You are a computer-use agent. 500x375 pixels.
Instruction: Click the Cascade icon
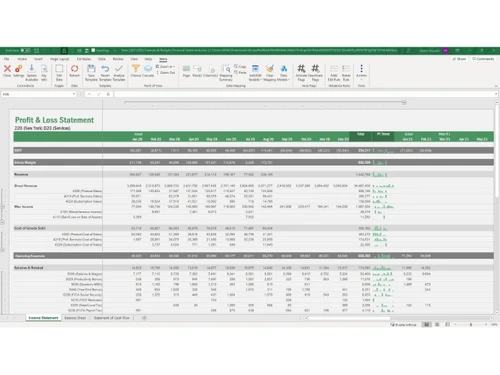[x=148, y=69]
